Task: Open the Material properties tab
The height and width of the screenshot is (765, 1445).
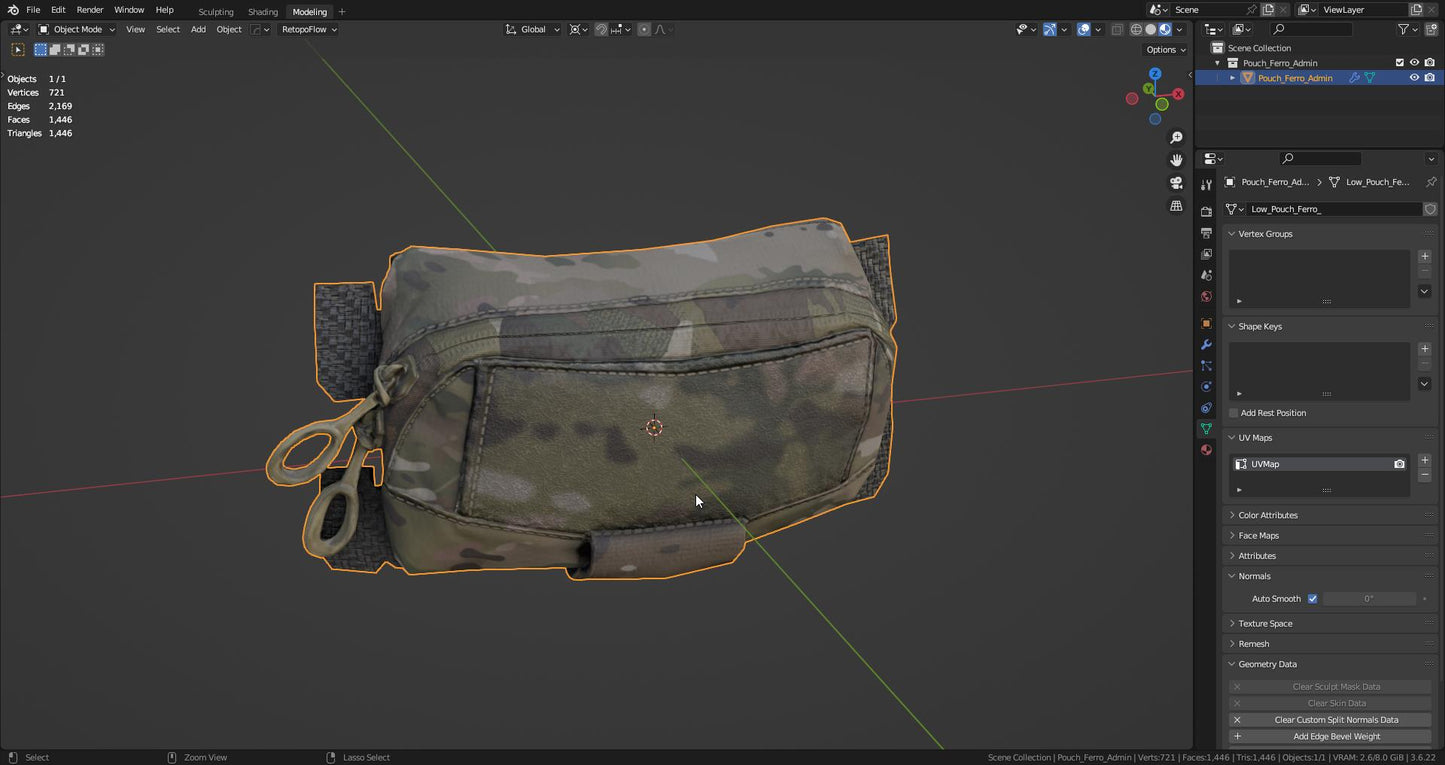Action: (1206, 450)
